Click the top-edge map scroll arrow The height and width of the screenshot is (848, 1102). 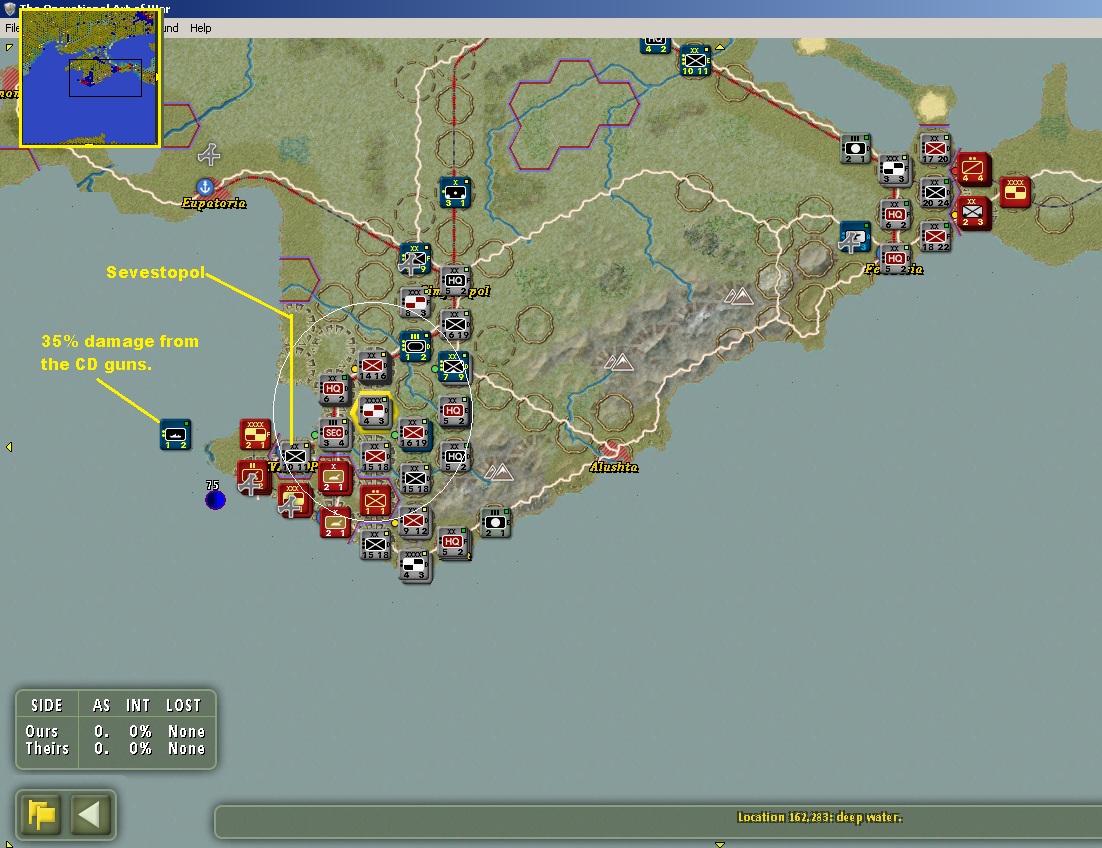(x=720, y=47)
